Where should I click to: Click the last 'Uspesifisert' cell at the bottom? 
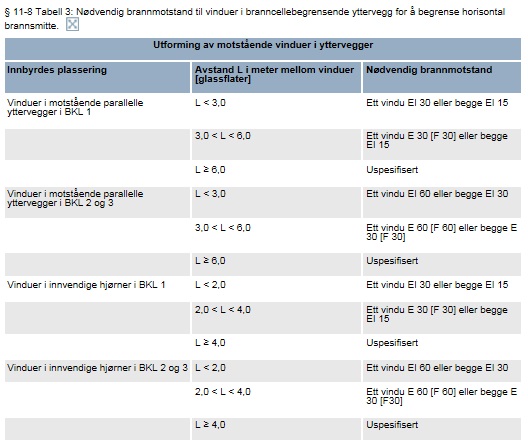point(392,425)
